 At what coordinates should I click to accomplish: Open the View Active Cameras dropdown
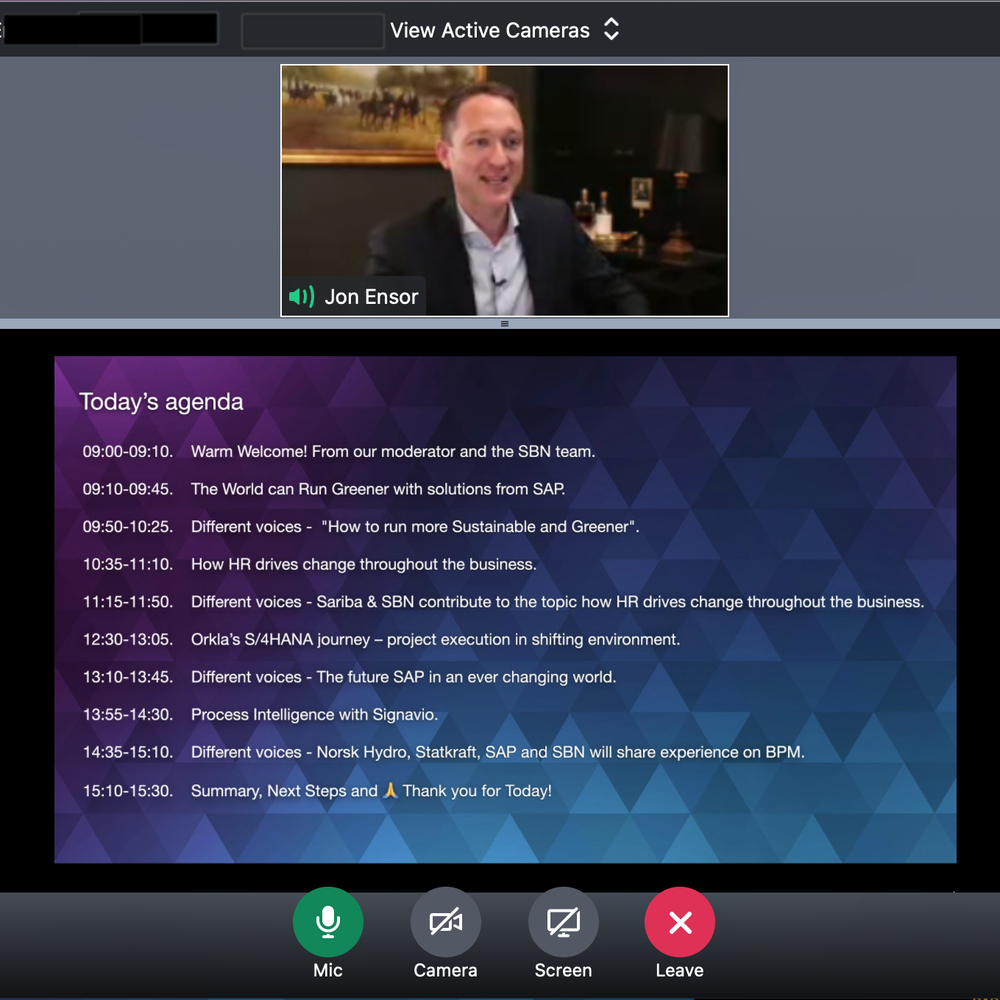tap(504, 30)
